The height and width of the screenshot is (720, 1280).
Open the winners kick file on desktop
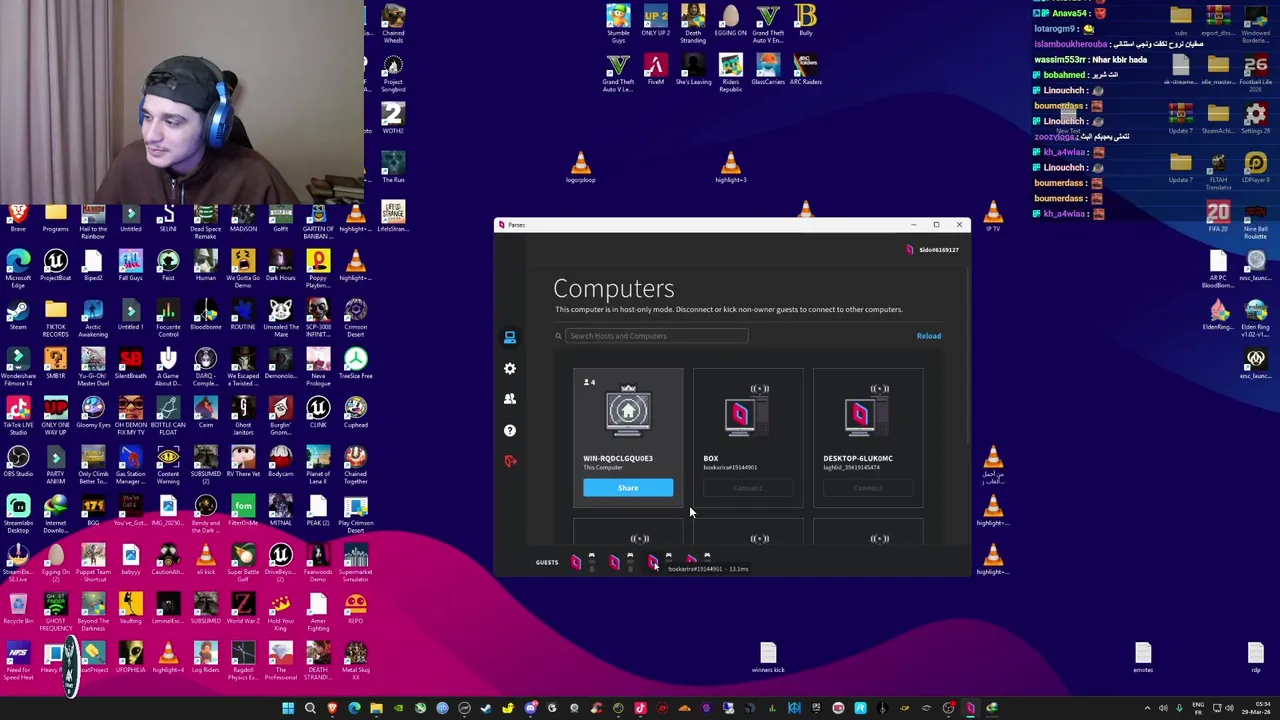pos(768,657)
